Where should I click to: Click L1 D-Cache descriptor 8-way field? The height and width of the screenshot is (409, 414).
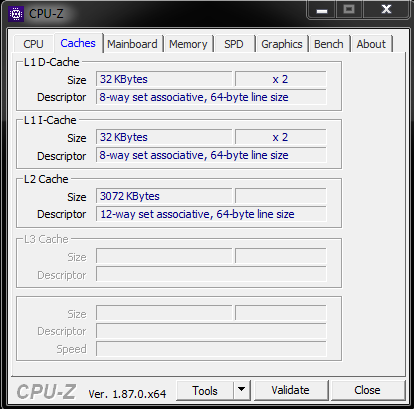[x=211, y=97]
